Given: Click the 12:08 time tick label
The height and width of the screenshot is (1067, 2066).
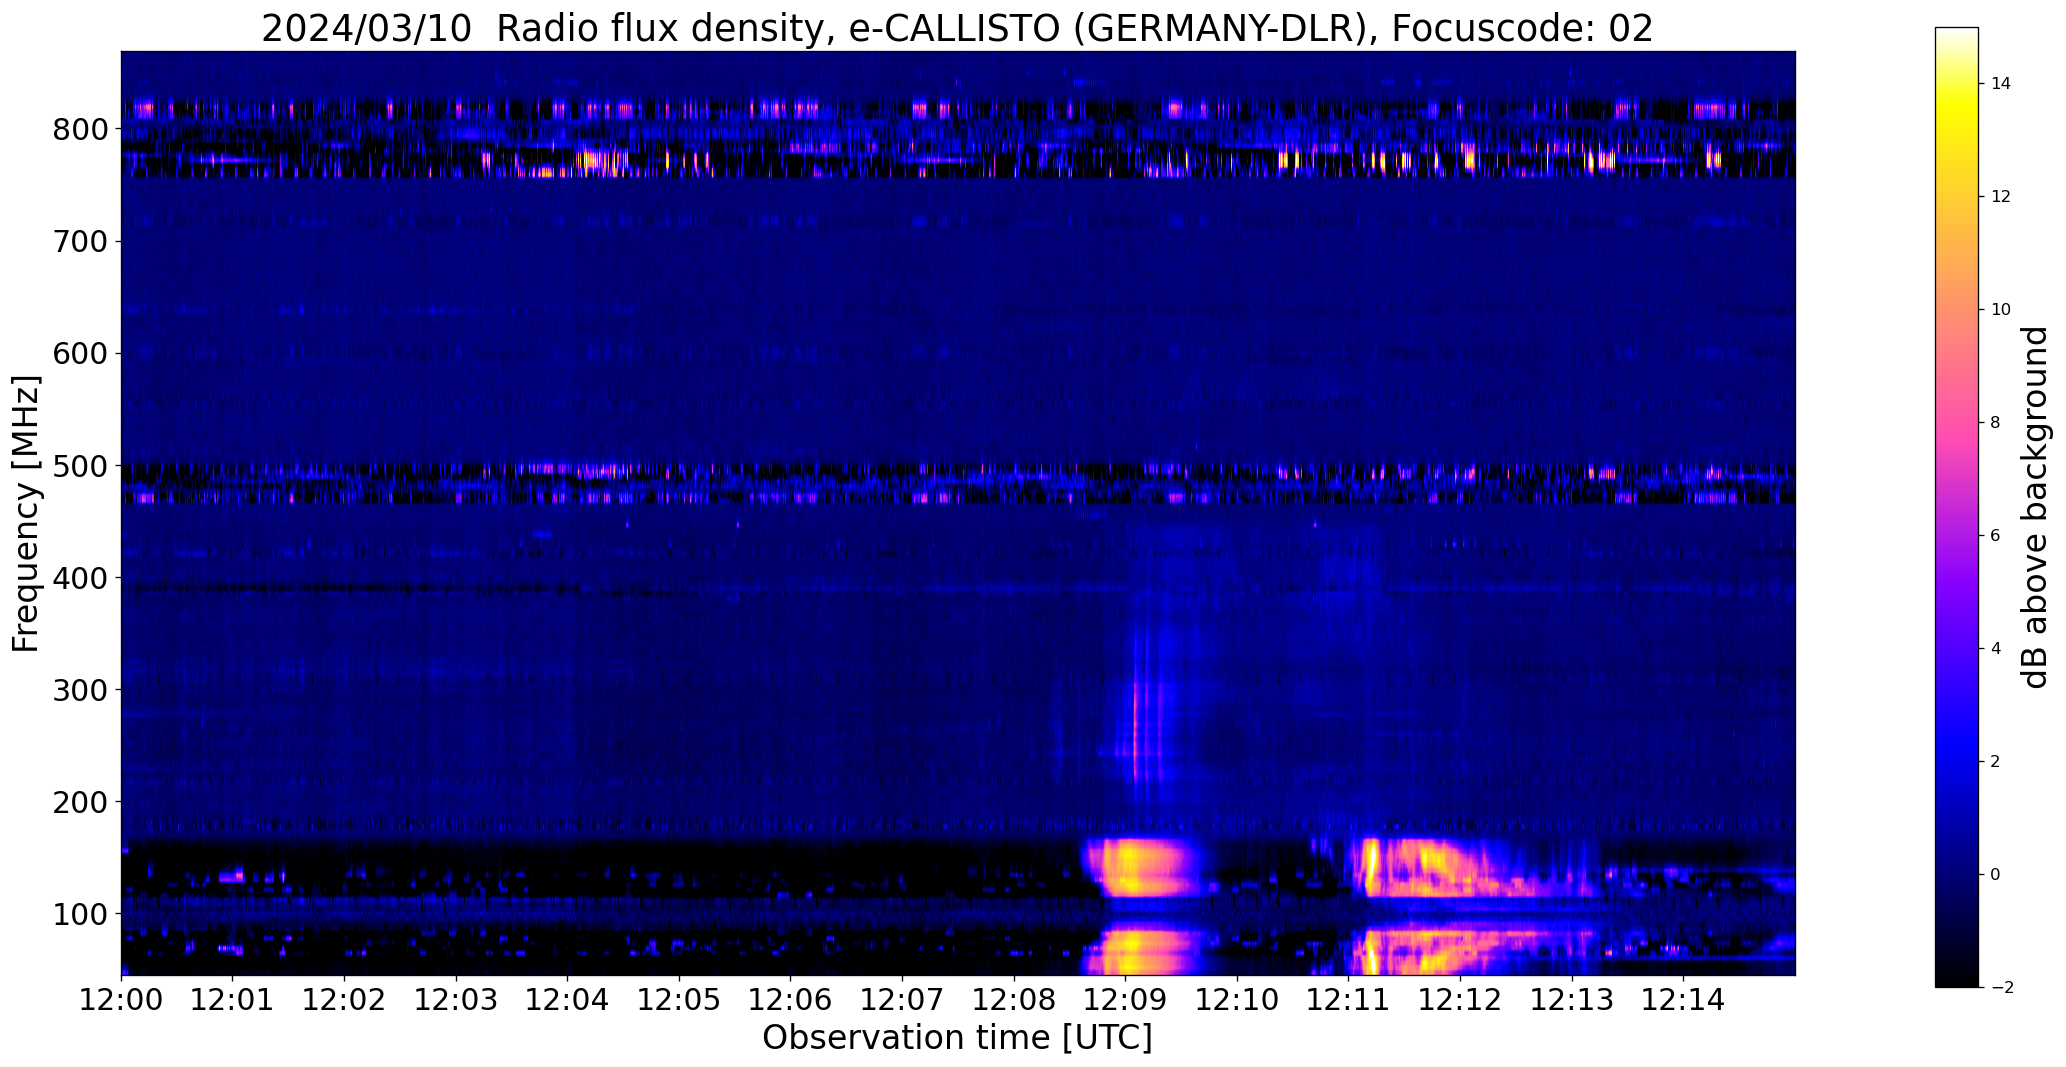Looking at the screenshot, I should tap(1015, 999).
